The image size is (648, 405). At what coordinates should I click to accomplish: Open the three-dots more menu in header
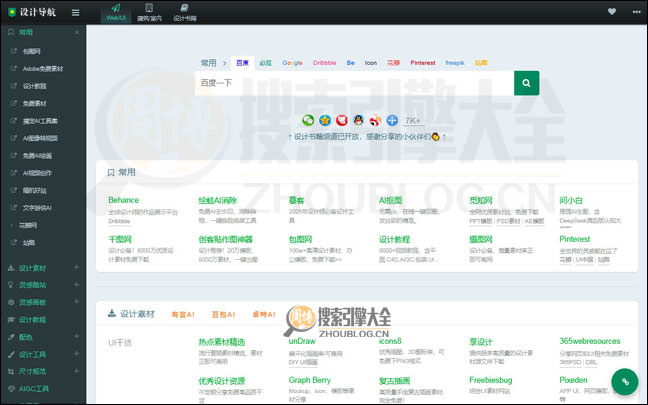[x=636, y=12]
